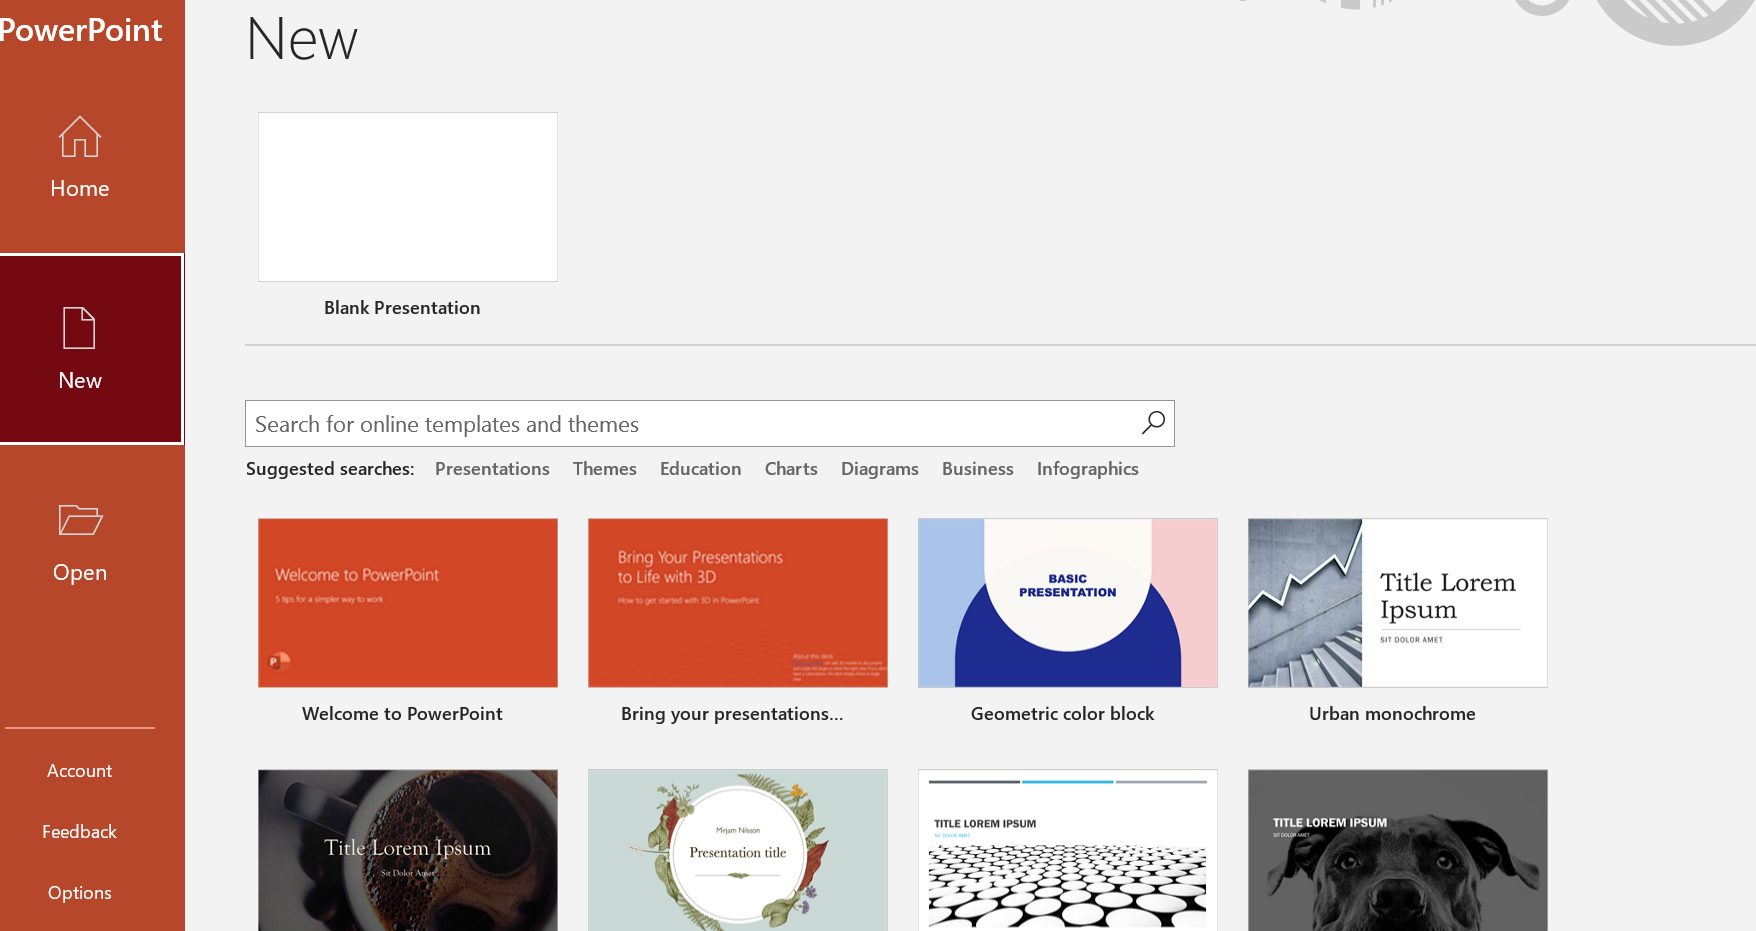
Task: Choose the Geometric color block template thumbnail
Action: (x=1068, y=603)
